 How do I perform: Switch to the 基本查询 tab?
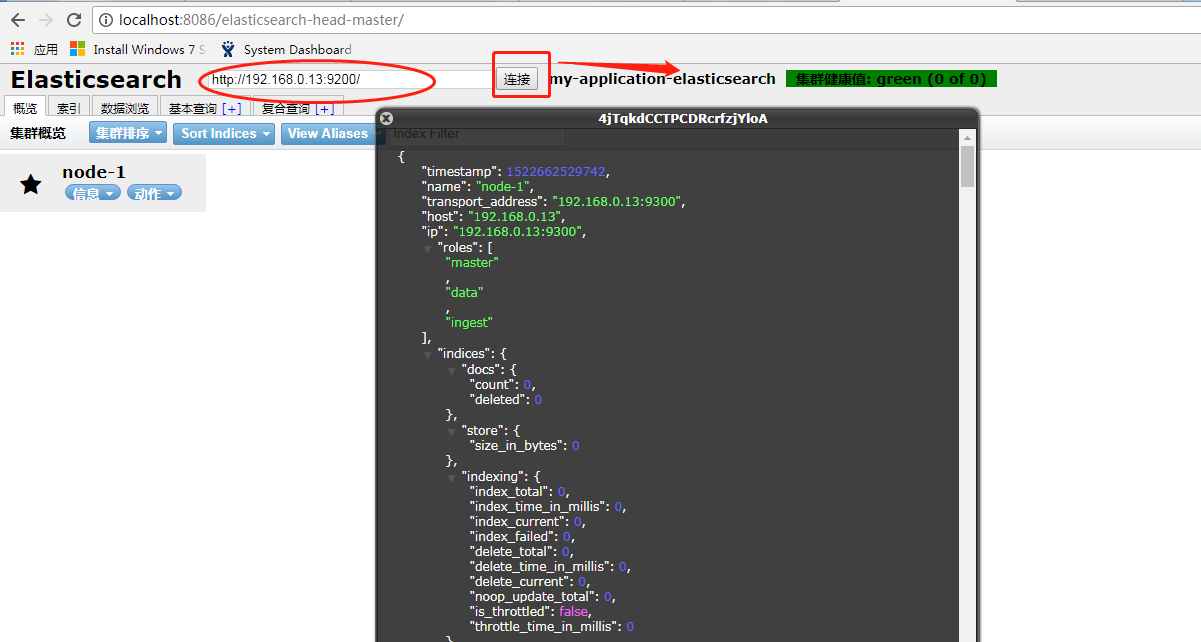[x=194, y=108]
